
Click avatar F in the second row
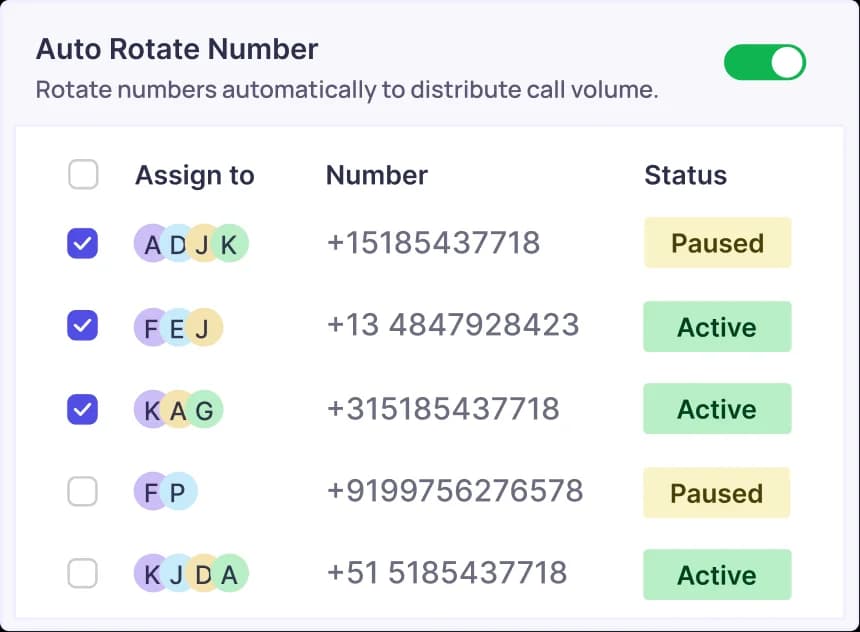(x=152, y=327)
